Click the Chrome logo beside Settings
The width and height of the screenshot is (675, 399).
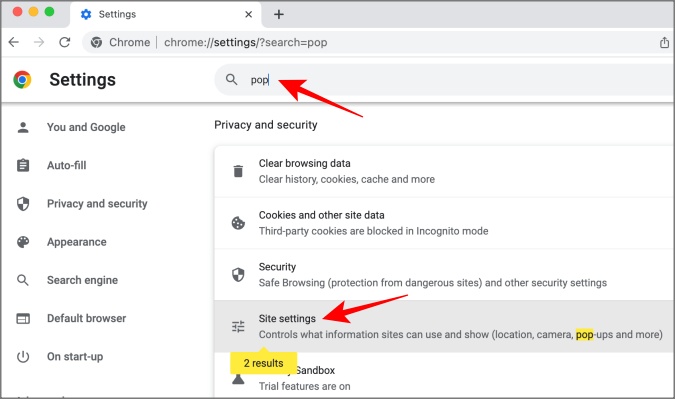tap(22, 80)
